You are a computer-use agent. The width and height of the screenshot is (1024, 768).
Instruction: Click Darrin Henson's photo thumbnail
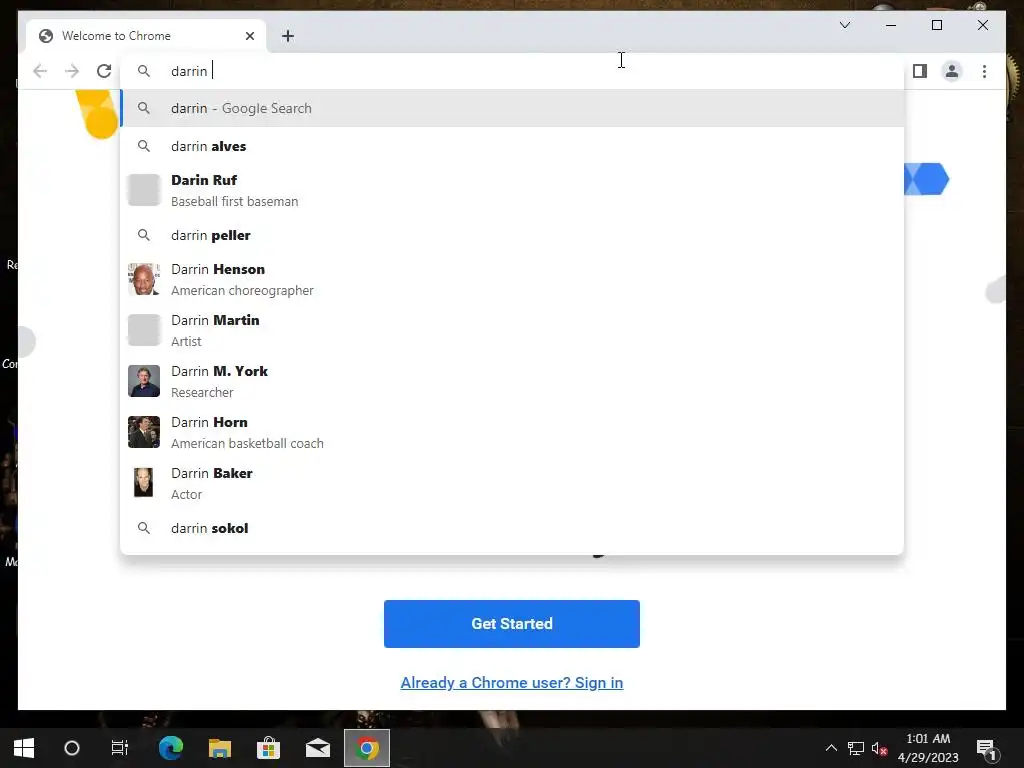click(144, 280)
